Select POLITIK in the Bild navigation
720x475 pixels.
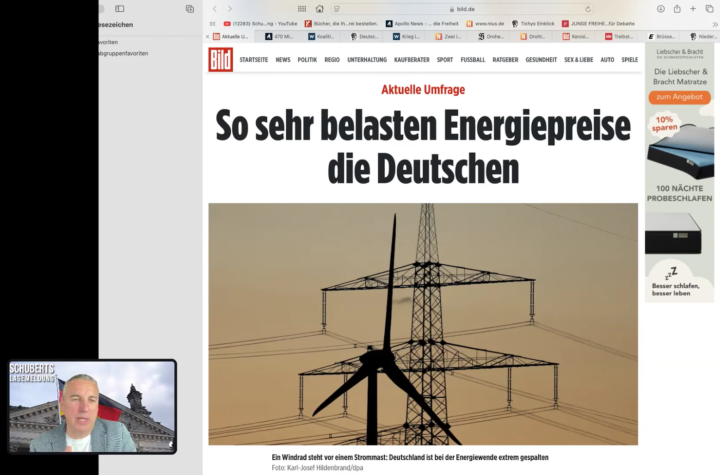point(307,60)
